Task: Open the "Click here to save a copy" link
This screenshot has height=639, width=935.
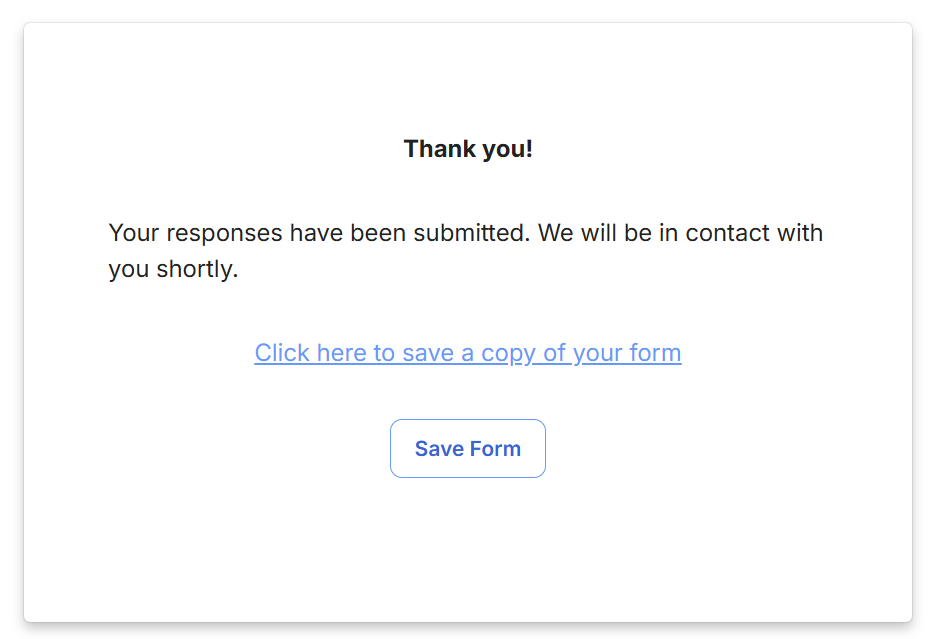Action: tap(467, 353)
